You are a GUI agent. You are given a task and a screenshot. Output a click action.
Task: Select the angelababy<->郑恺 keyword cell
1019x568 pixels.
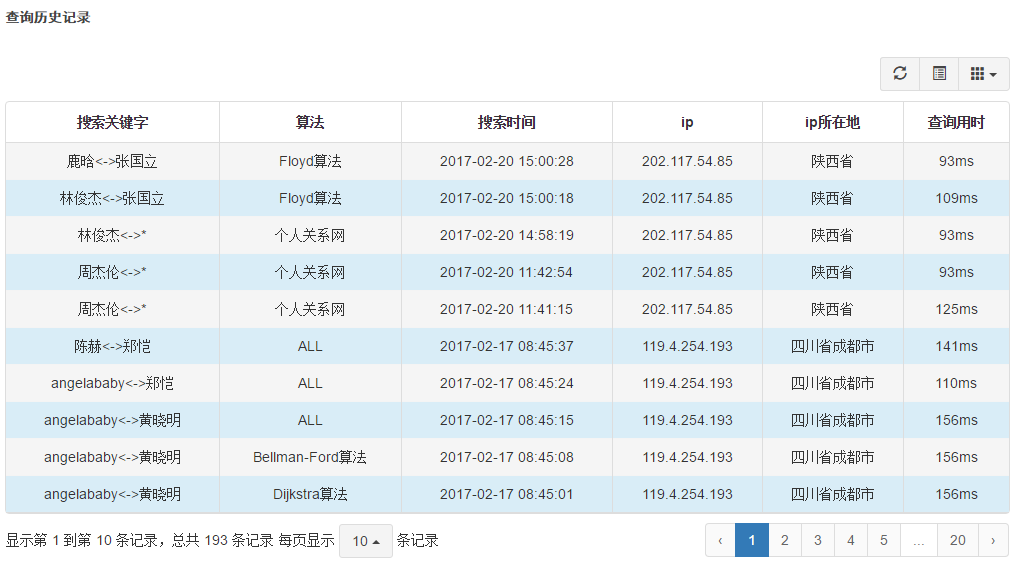[112, 383]
